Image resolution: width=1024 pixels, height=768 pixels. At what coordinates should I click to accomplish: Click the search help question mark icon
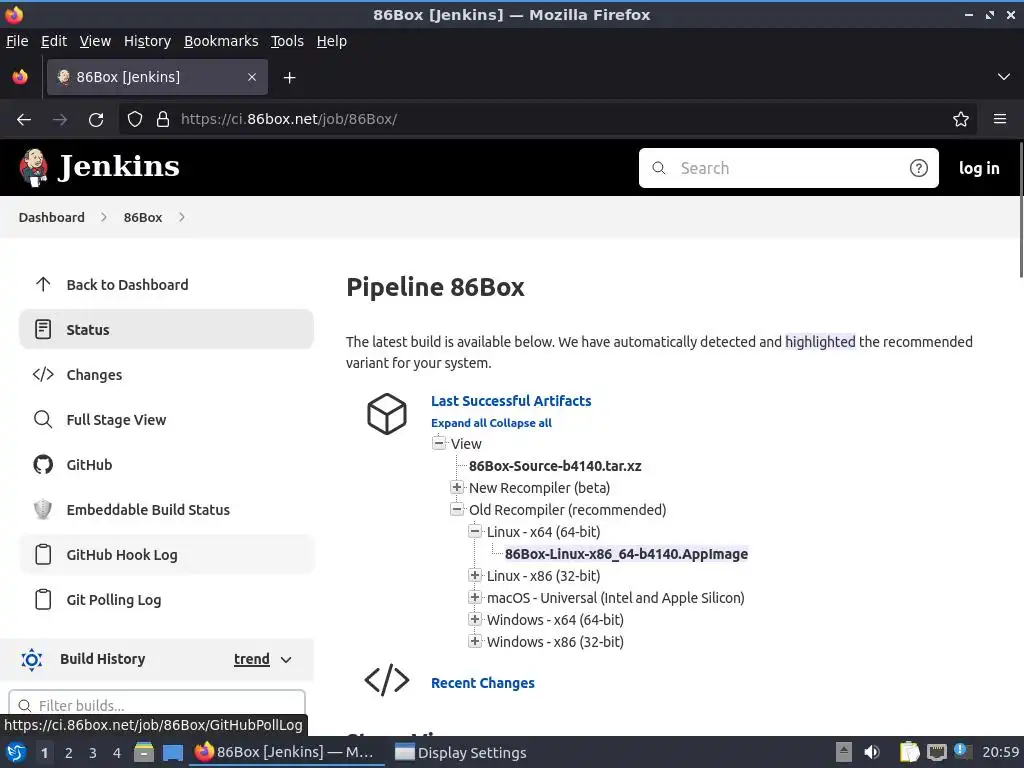click(x=918, y=168)
